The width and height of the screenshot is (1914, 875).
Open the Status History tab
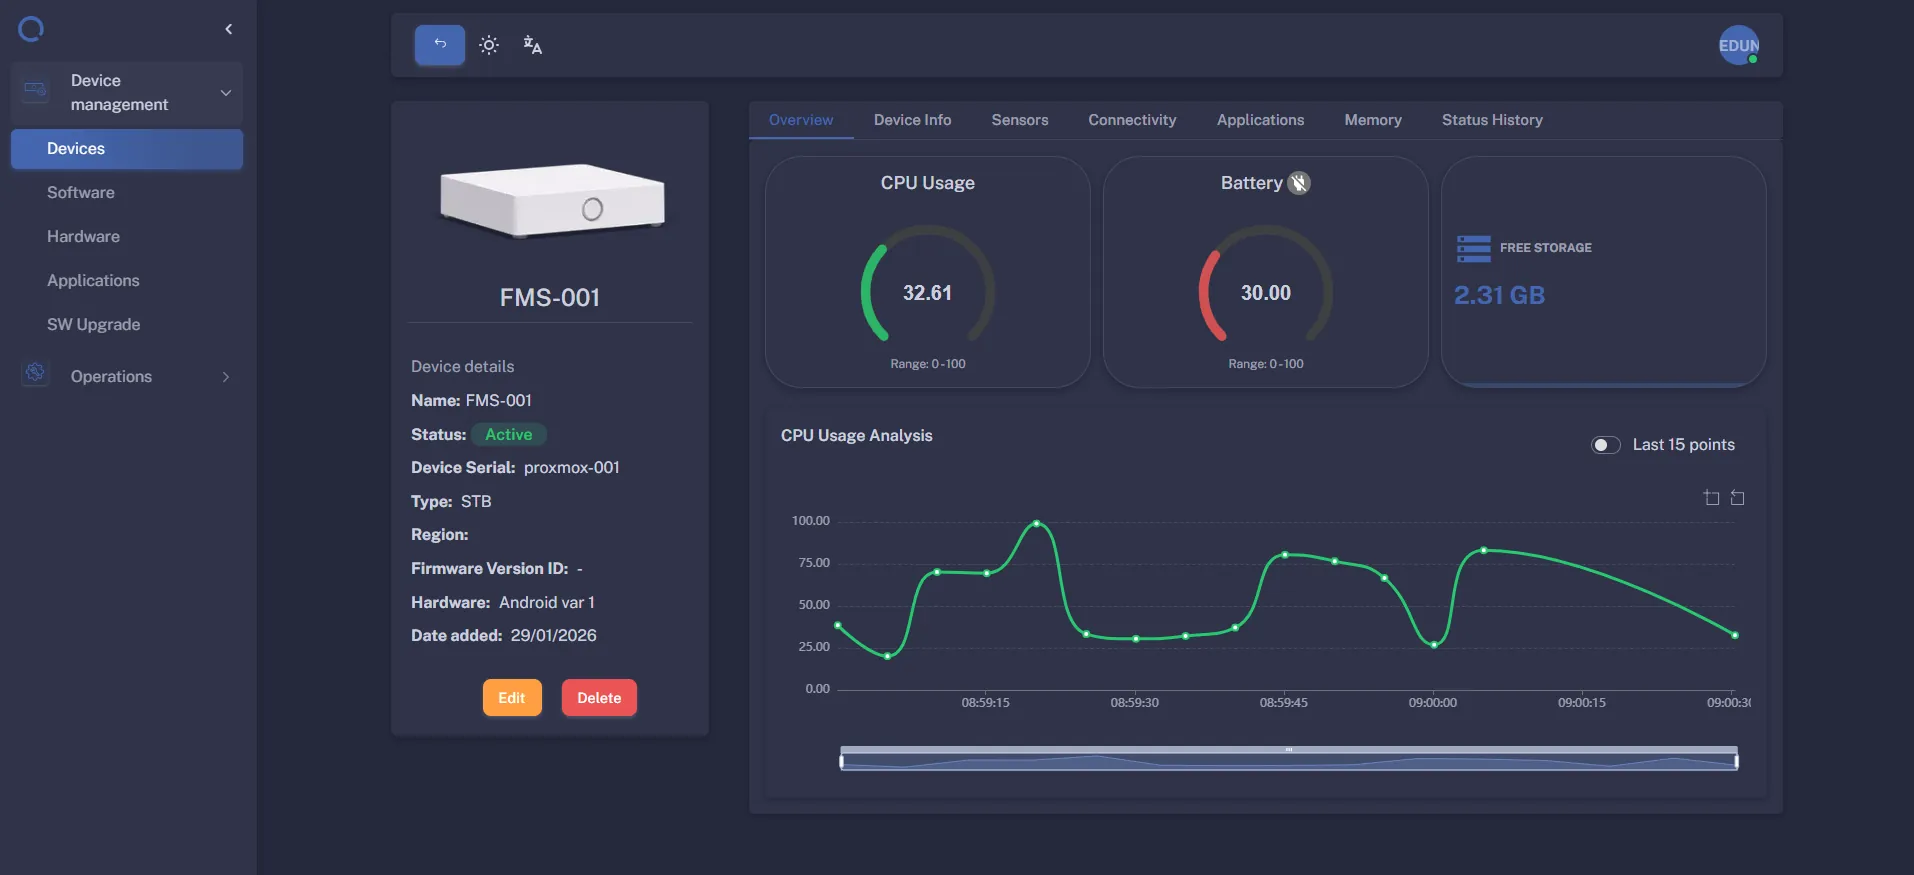click(1491, 120)
